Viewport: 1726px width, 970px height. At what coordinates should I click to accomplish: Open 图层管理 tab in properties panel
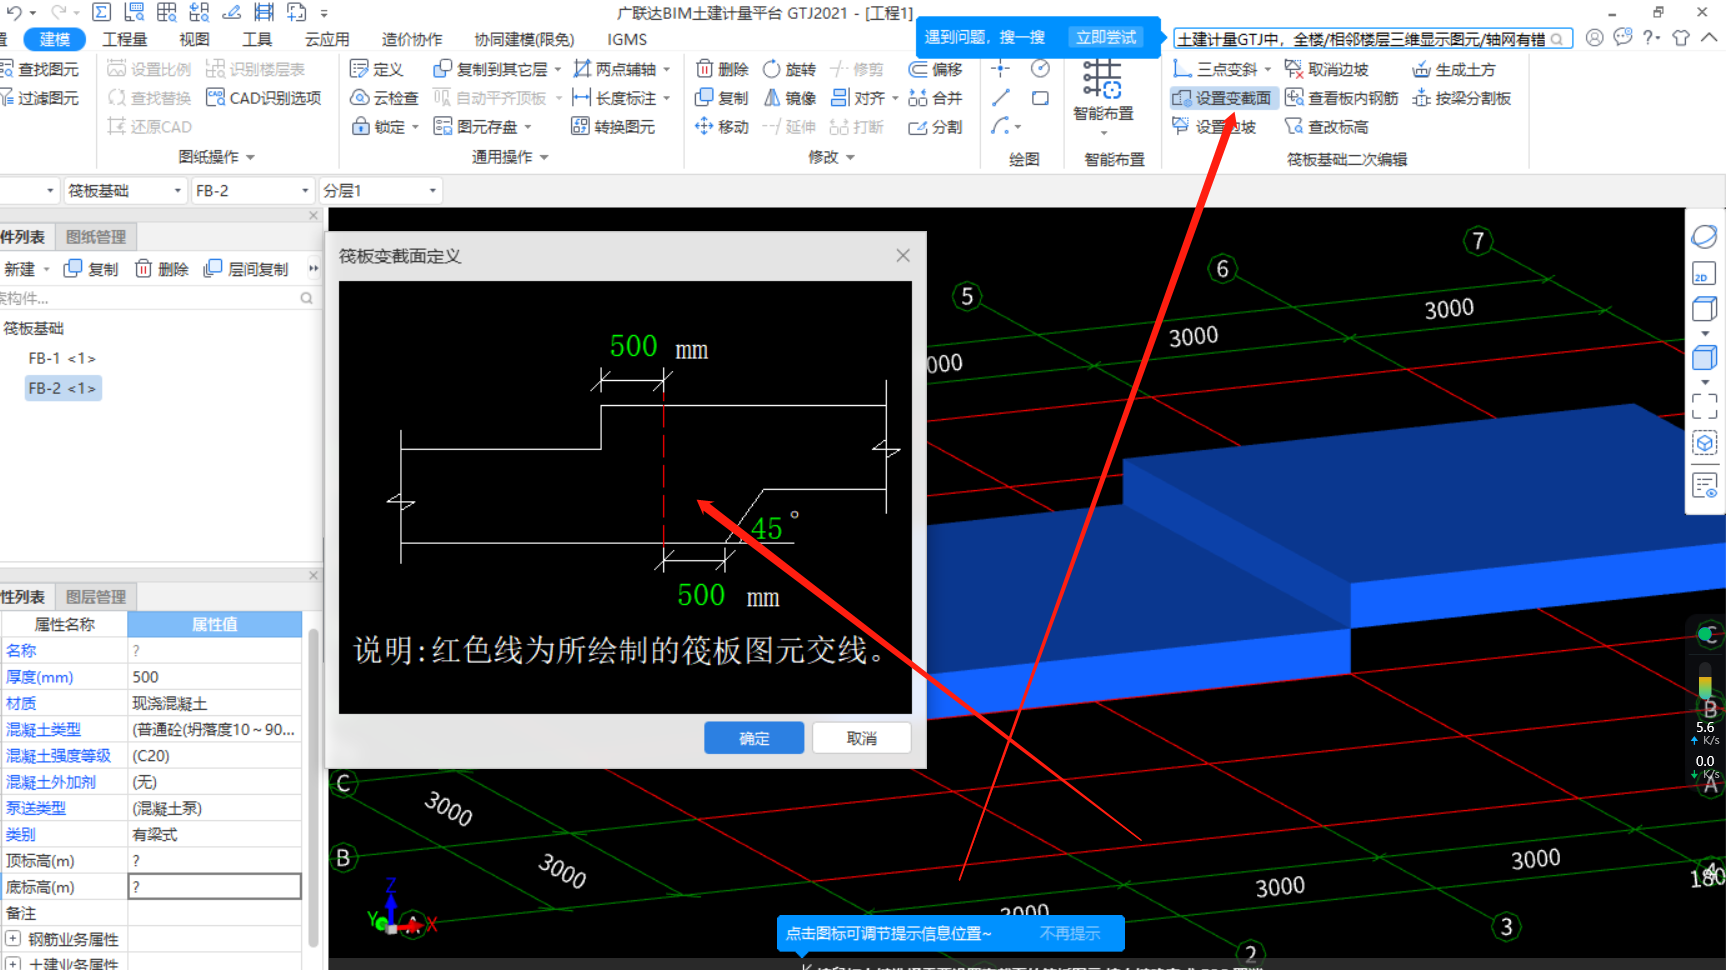(x=96, y=597)
